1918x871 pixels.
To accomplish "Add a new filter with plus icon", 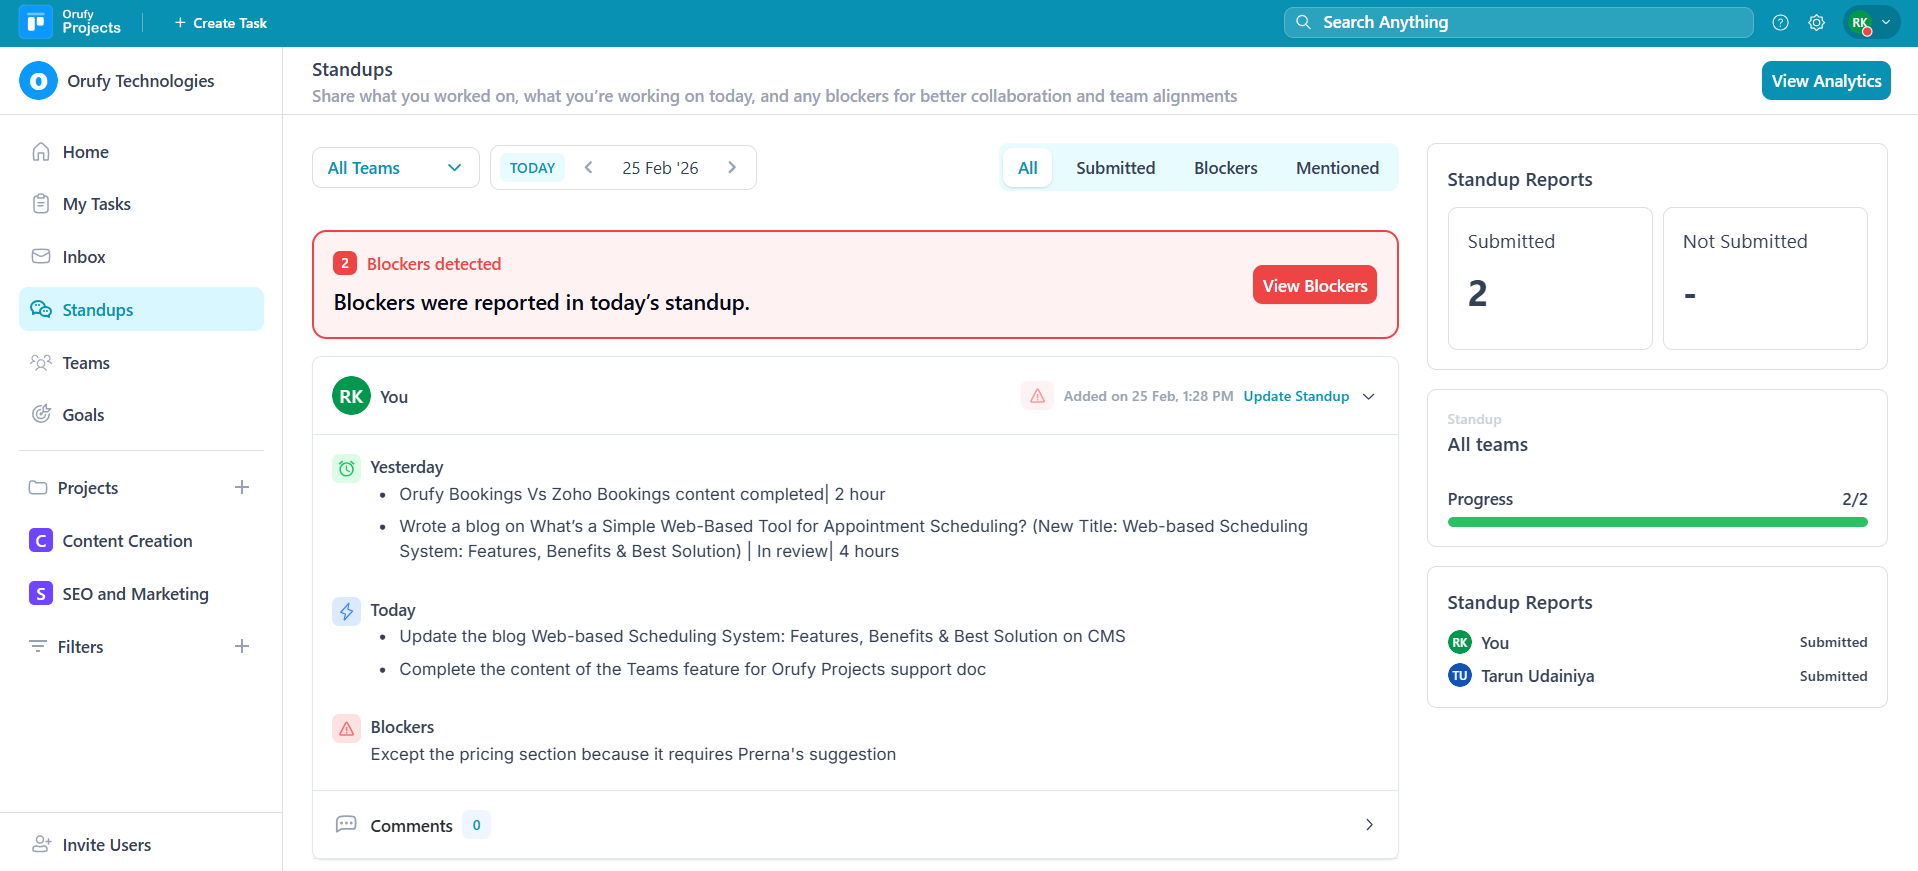I will (242, 646).
